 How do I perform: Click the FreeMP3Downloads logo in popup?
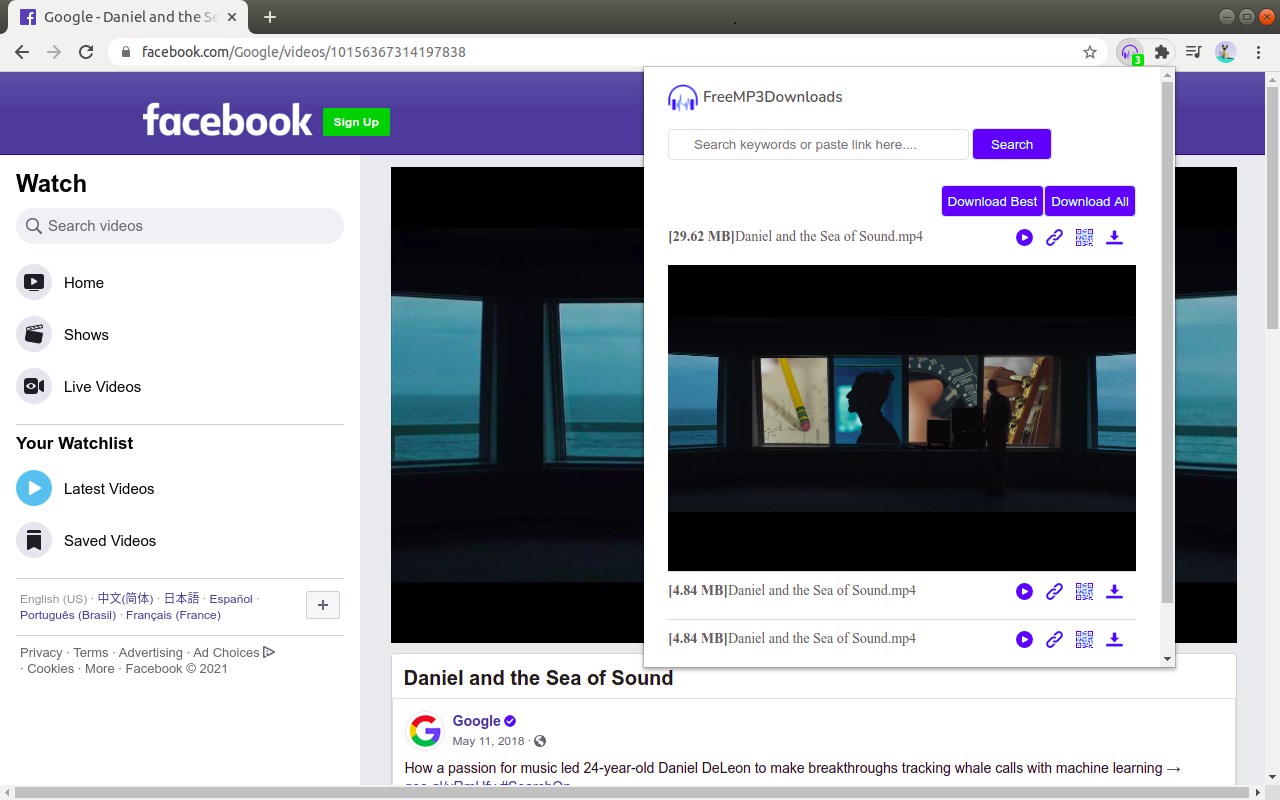pos(755,97)
